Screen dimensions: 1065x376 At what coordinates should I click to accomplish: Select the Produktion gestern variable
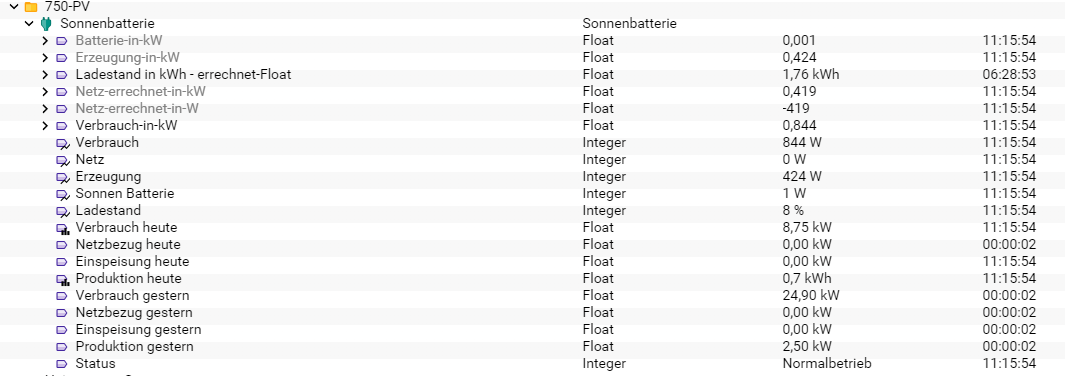point(134,346)
